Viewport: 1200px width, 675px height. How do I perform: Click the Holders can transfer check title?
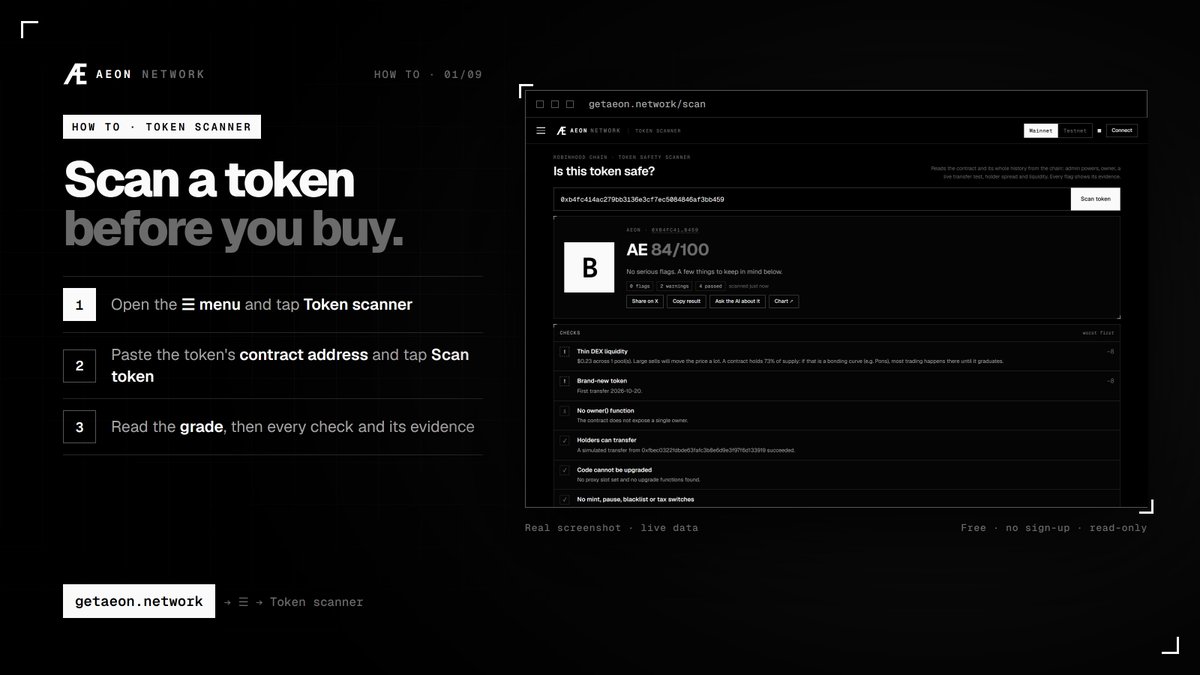click(606, 440)
